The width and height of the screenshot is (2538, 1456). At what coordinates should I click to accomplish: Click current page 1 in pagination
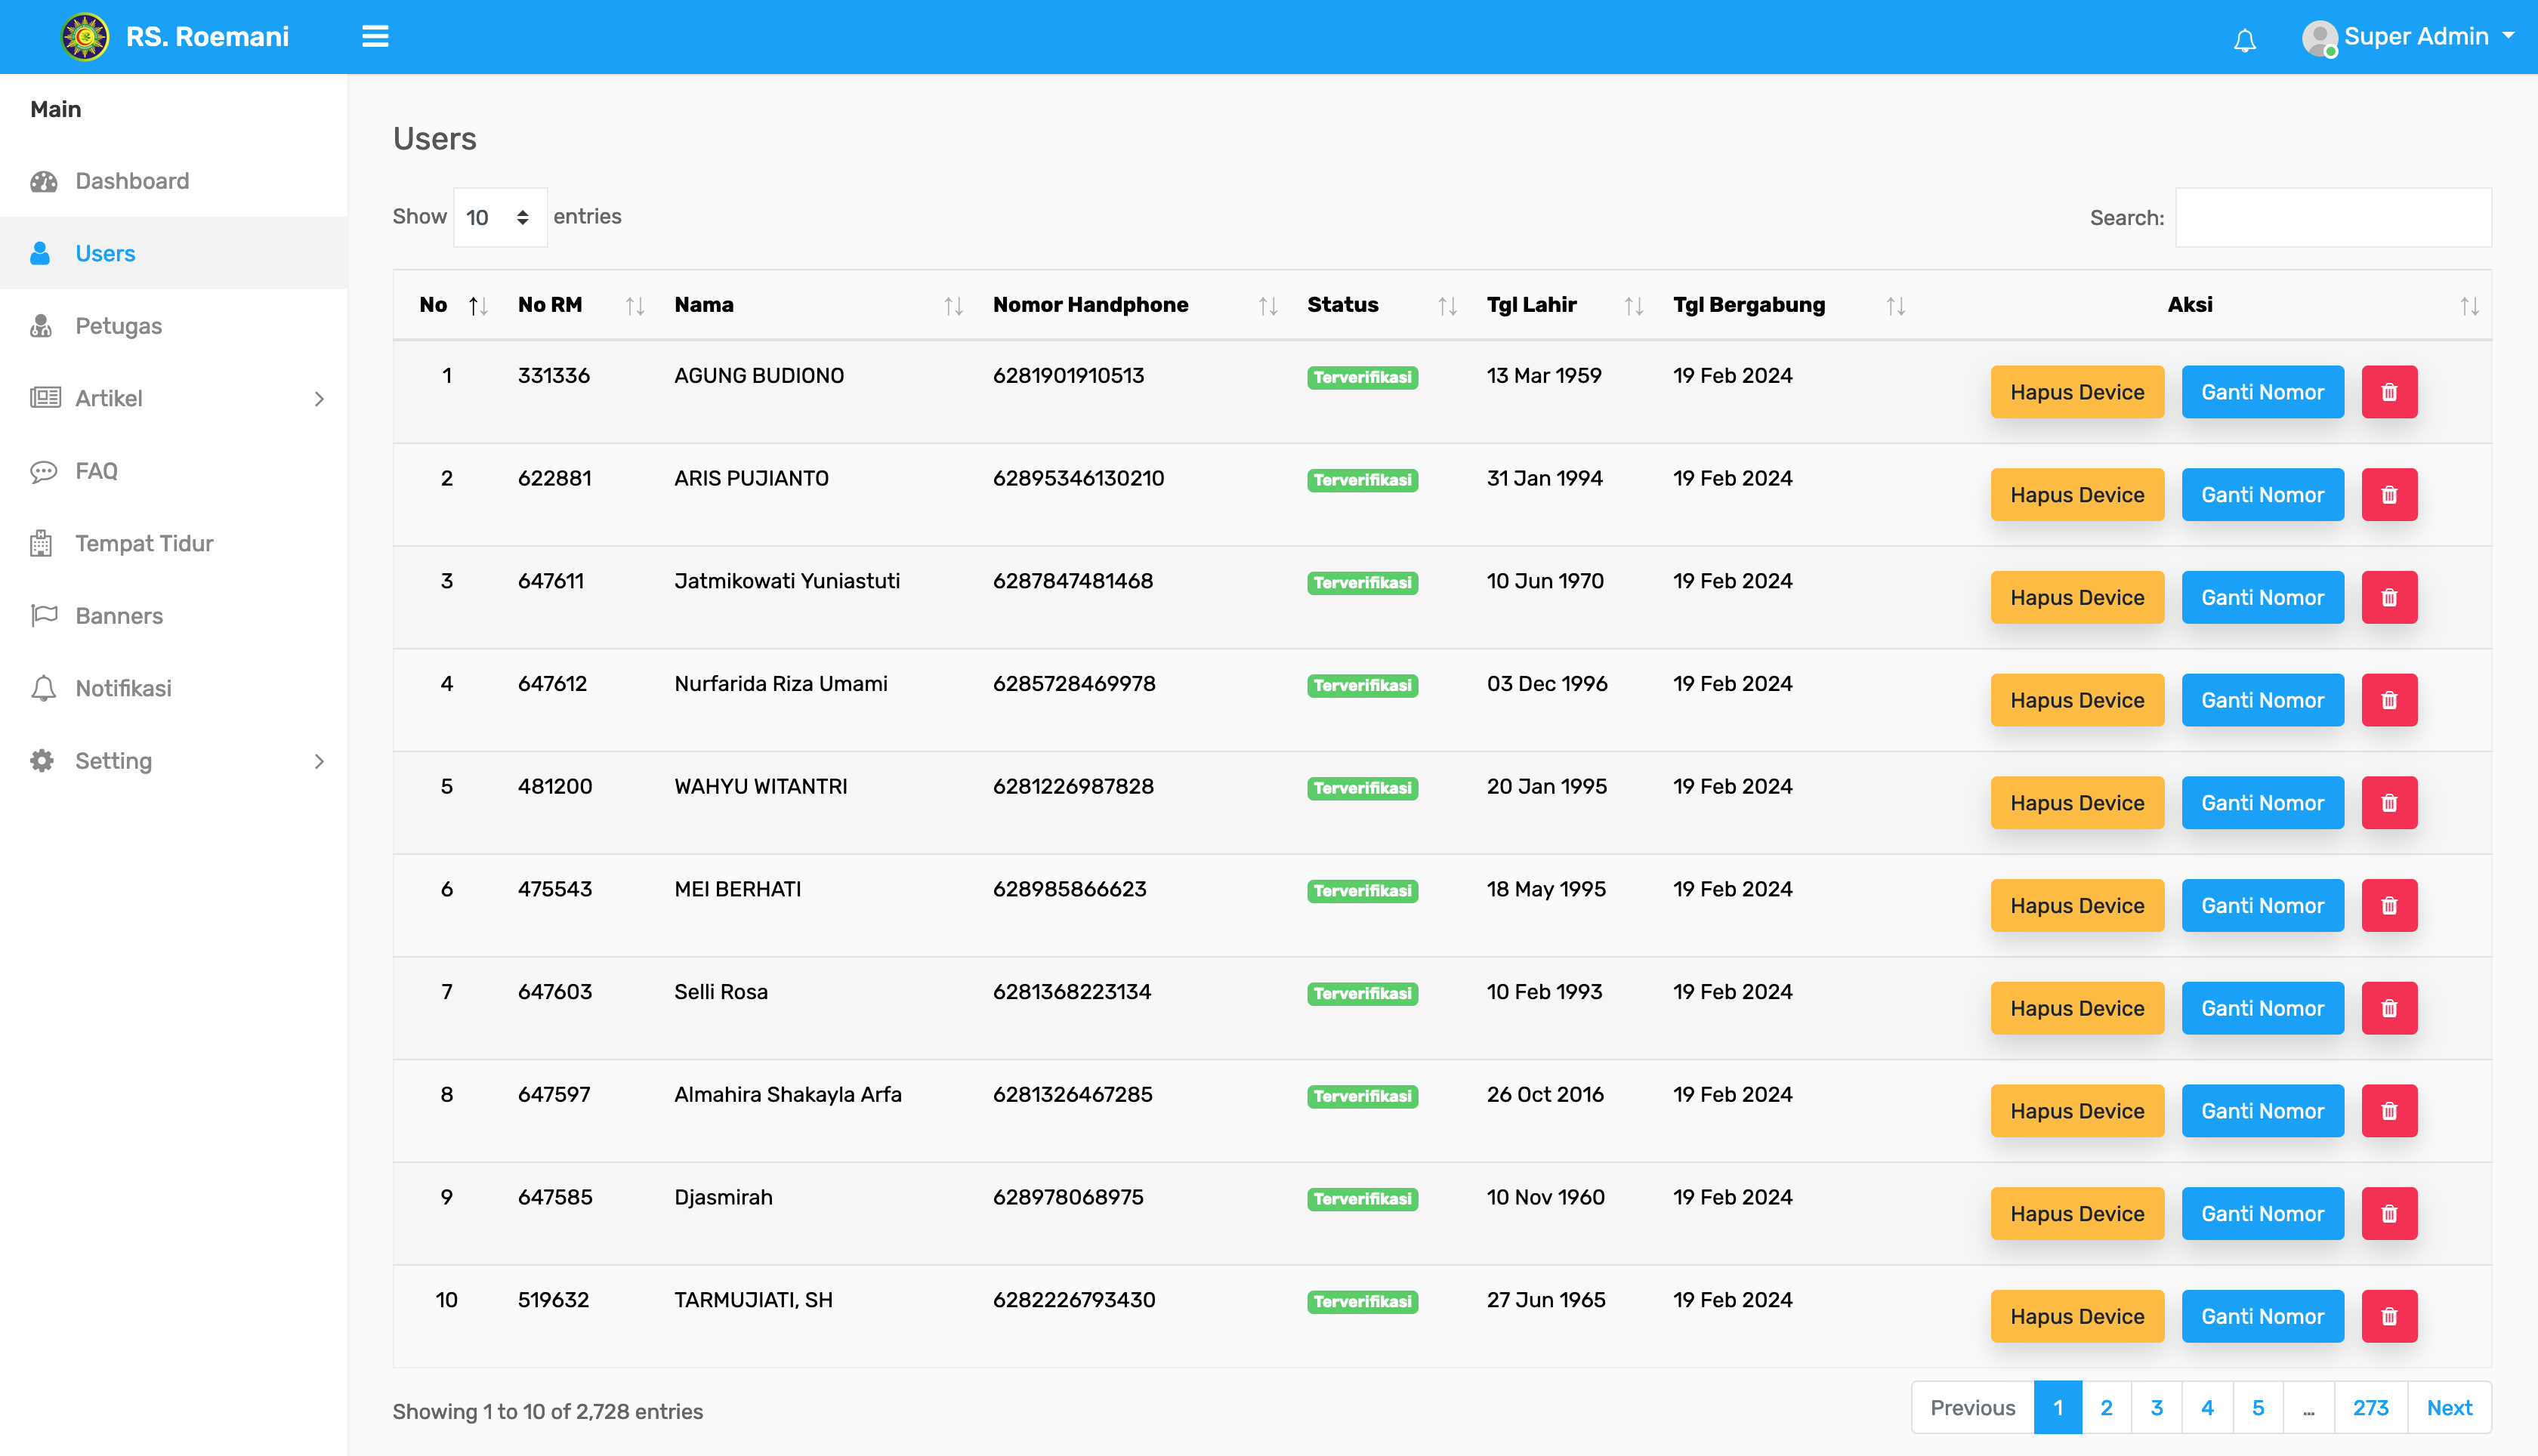(x=2058, y=1408)
